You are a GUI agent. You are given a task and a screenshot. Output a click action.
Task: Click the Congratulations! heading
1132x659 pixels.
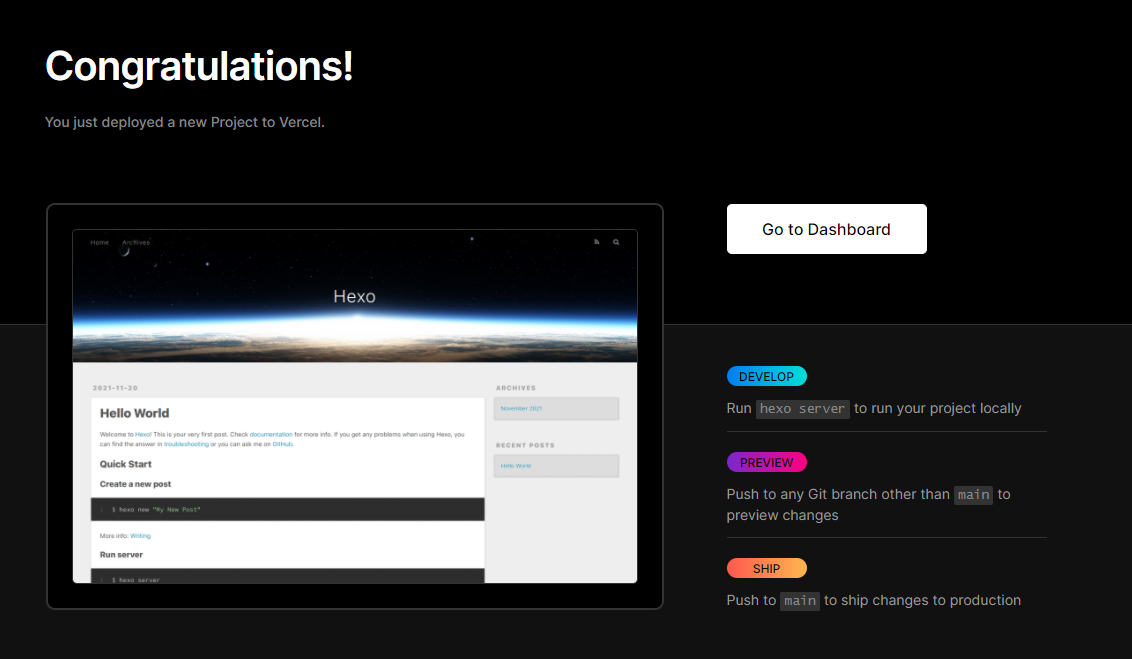point(199,66)
